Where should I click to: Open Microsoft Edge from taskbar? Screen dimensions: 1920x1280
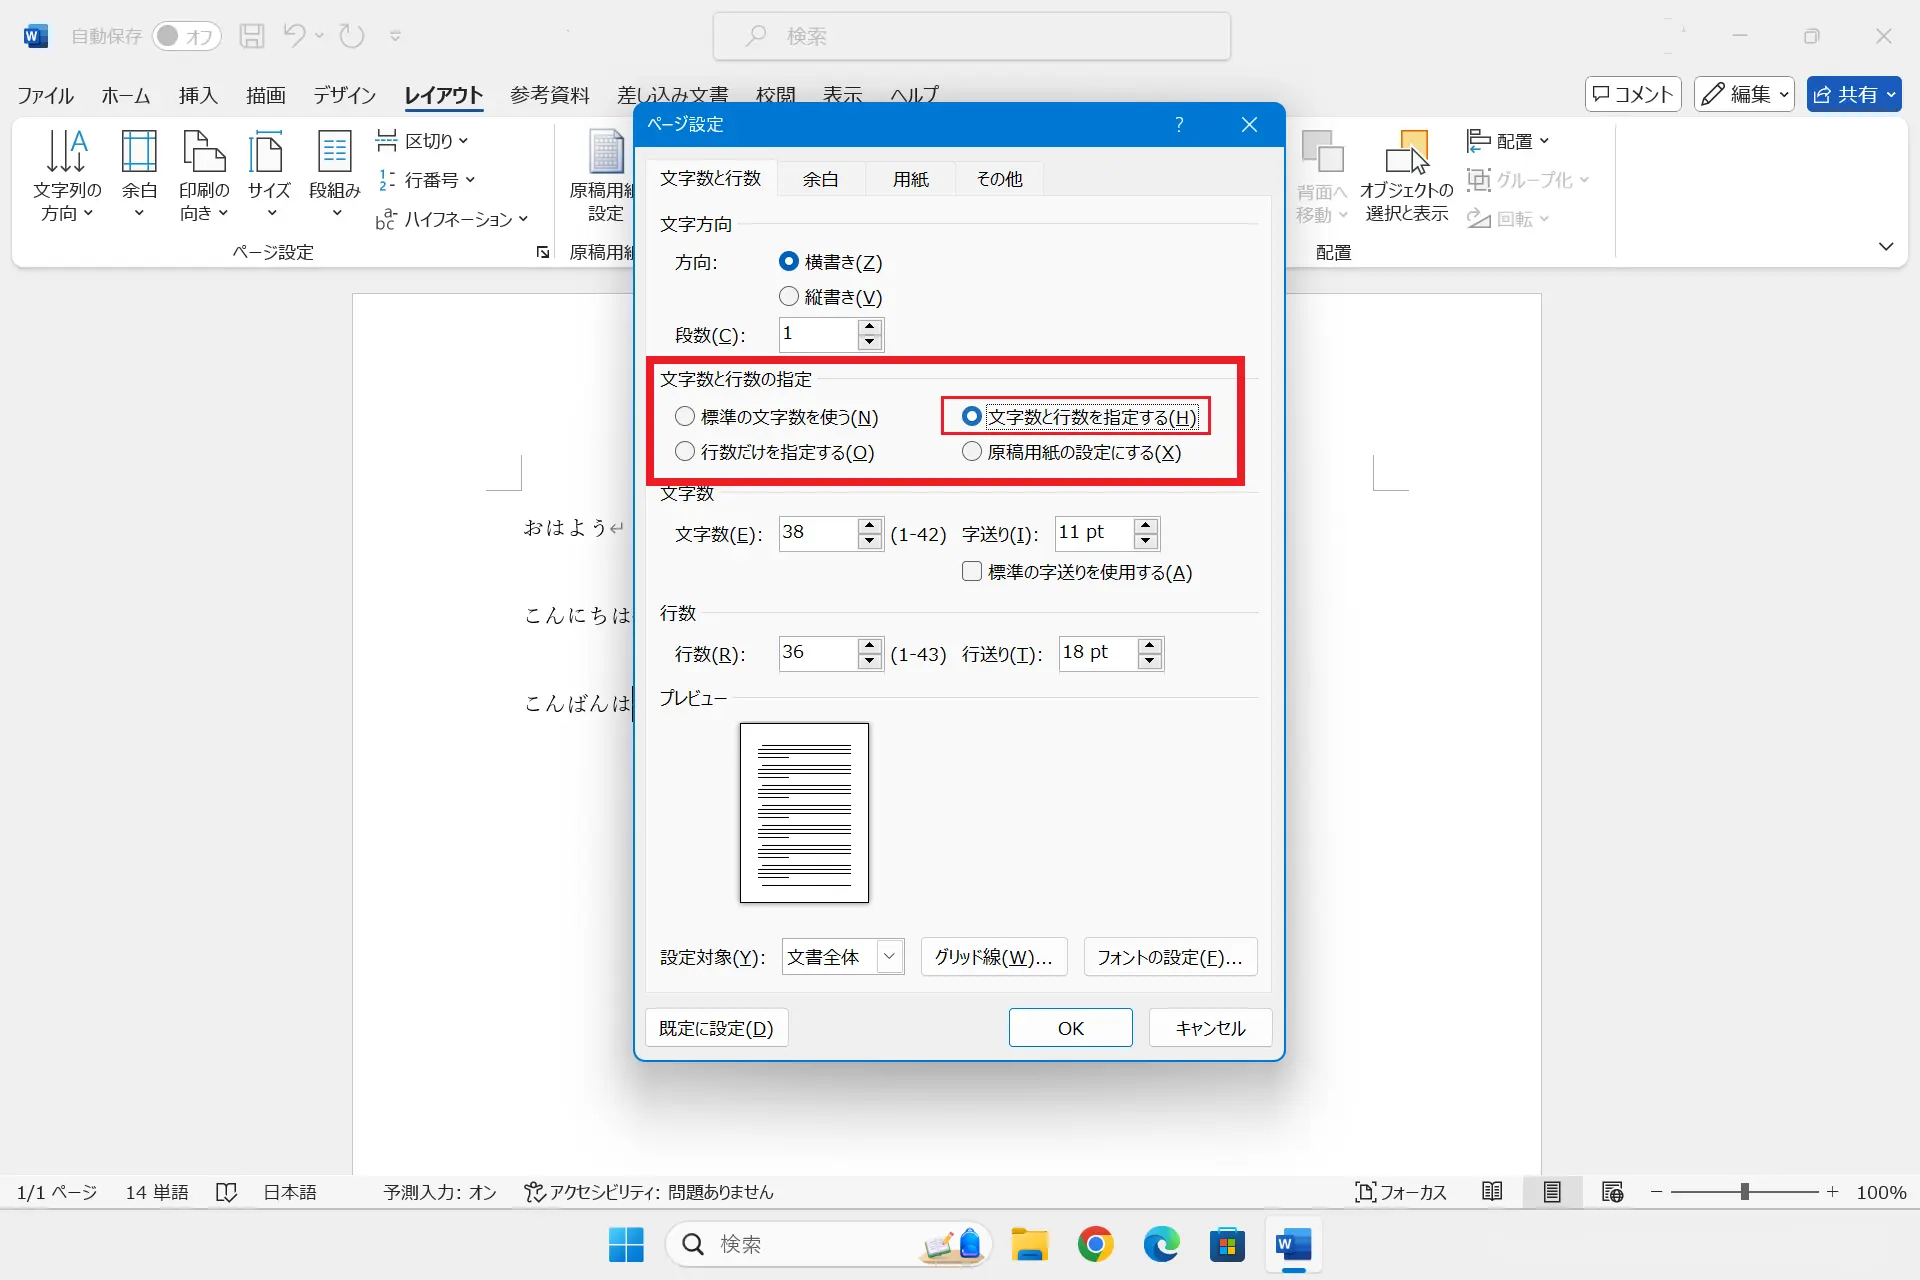click(1161, 1244)
